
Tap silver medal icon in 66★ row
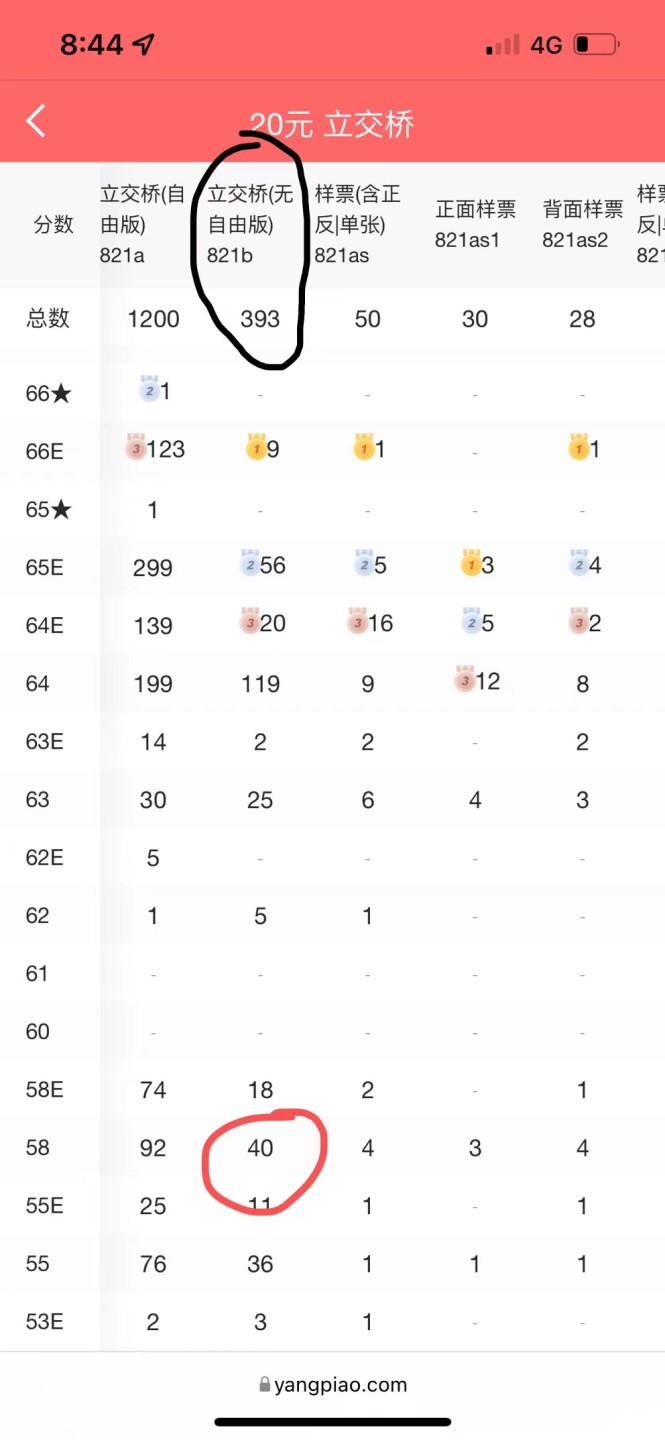click(148, 392)
